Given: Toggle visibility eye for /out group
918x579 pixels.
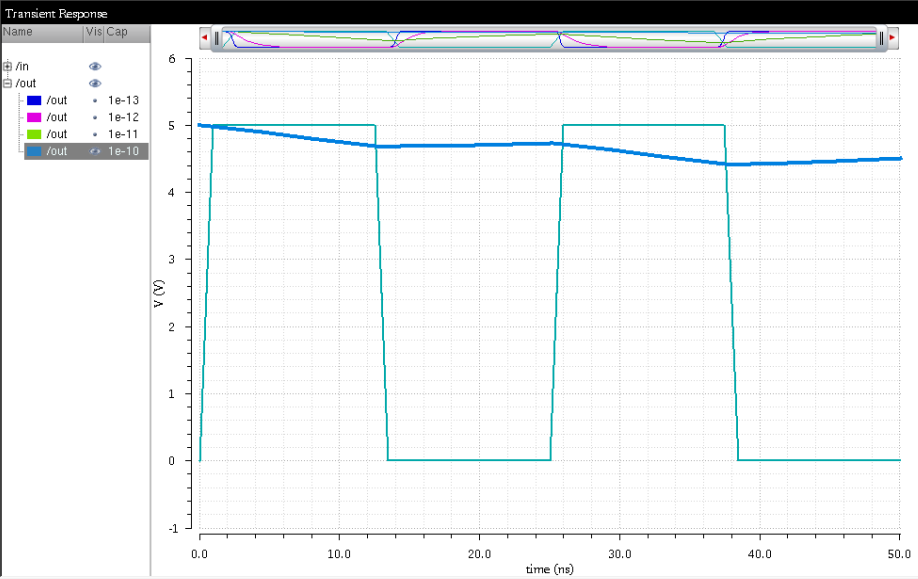Looking at the screenshot, I should (95, 83).
